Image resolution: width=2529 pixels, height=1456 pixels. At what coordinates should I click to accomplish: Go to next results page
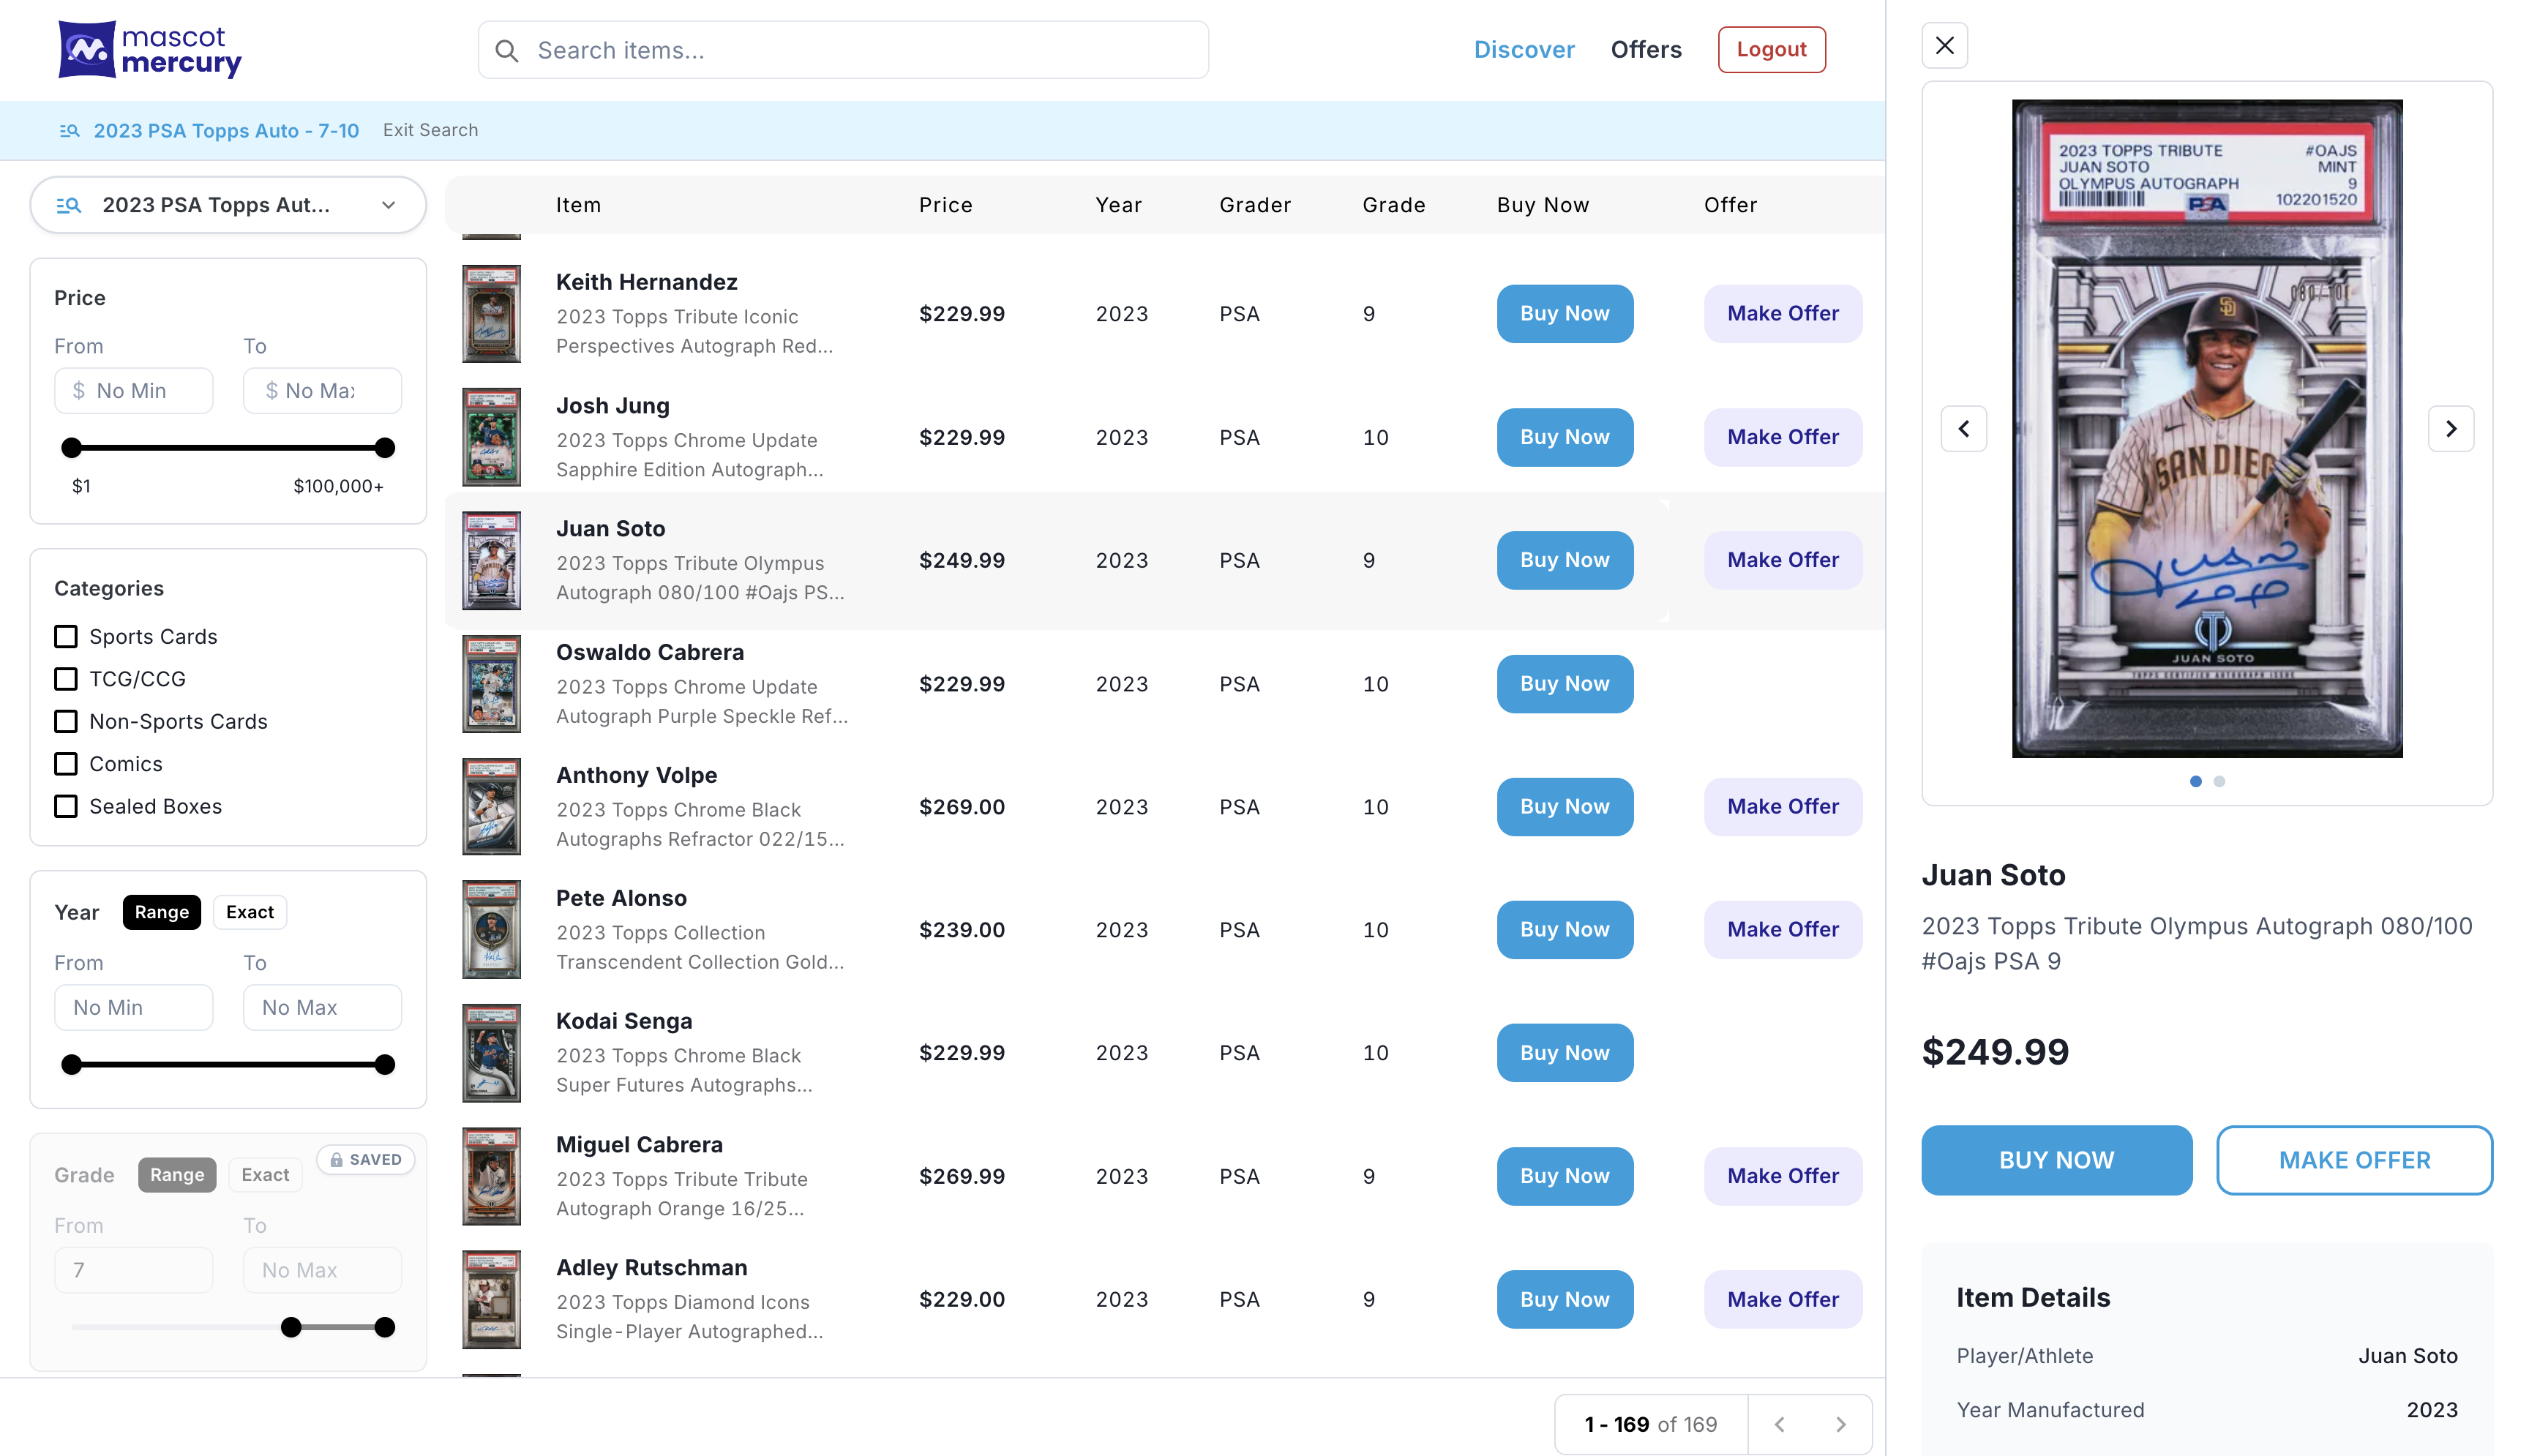(x=1840, y=1424)
